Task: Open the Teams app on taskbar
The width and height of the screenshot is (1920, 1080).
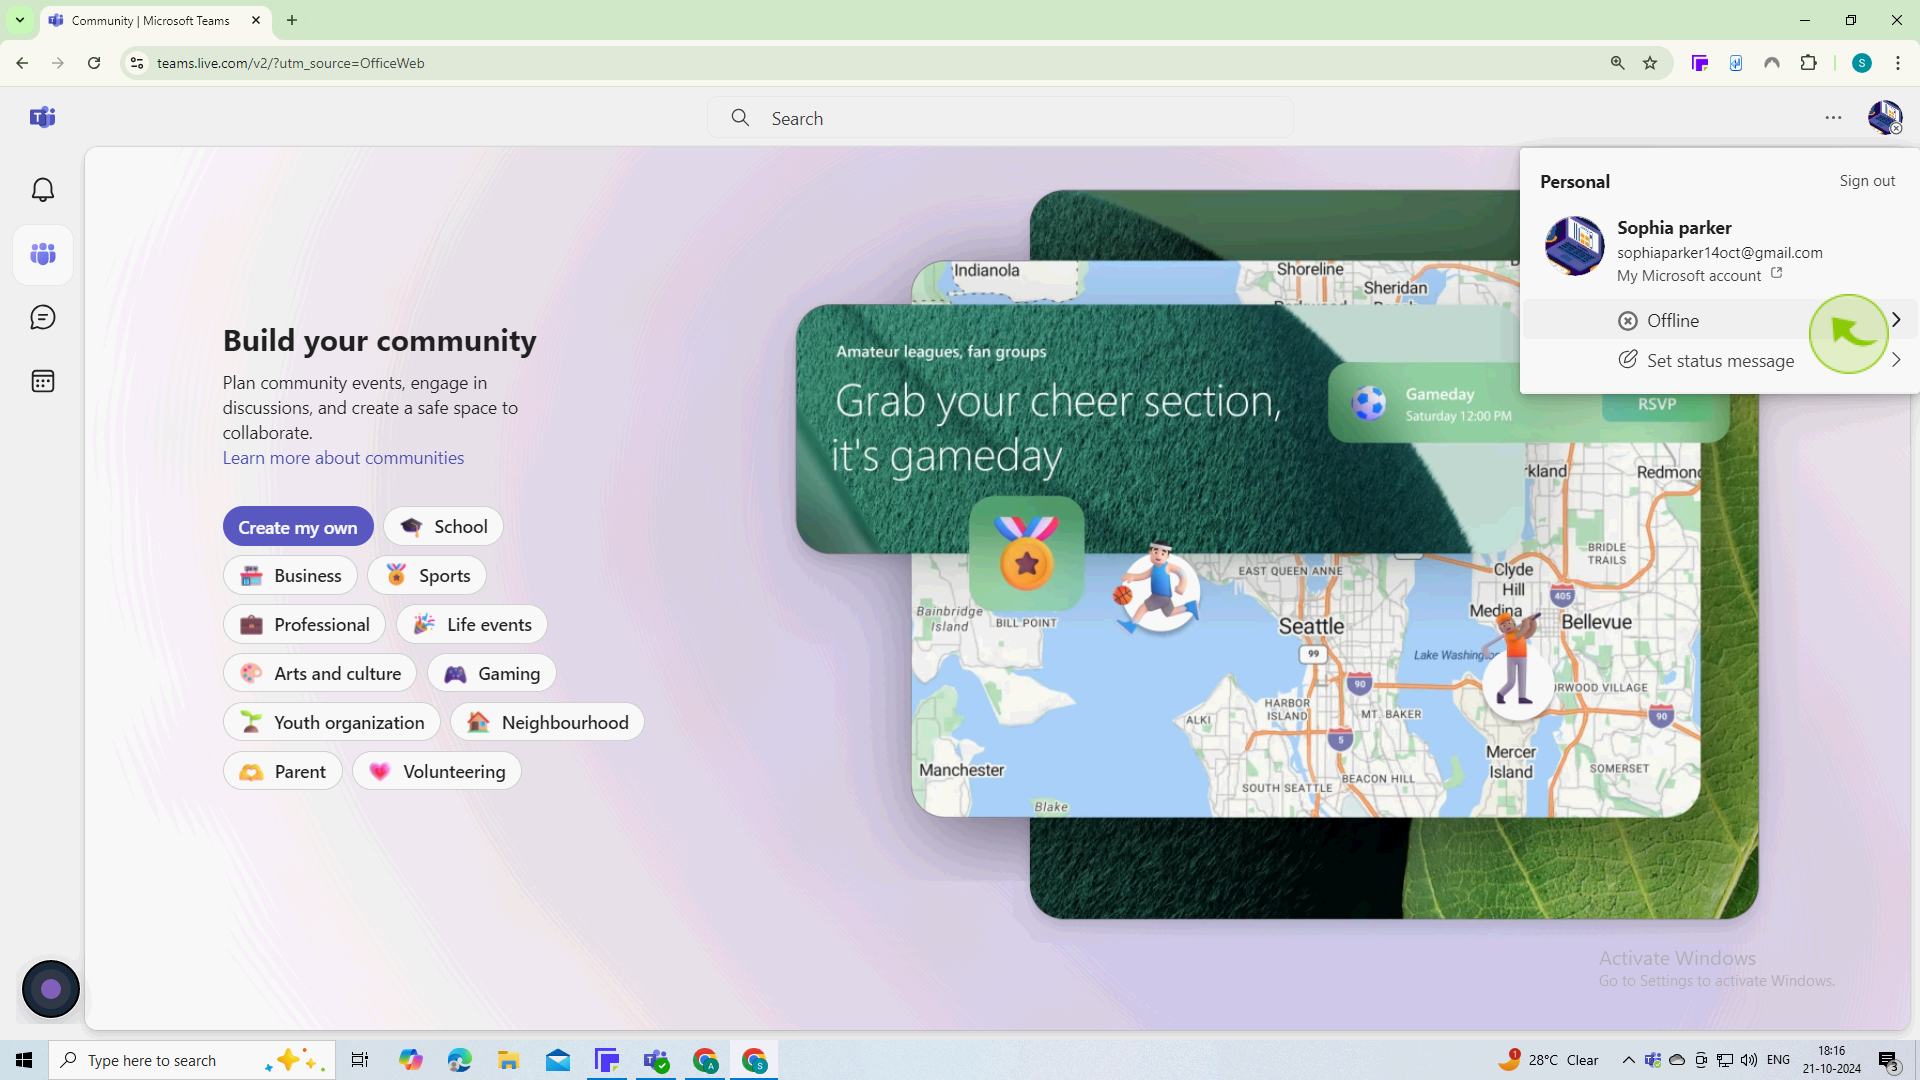Action: point(656,1060)
